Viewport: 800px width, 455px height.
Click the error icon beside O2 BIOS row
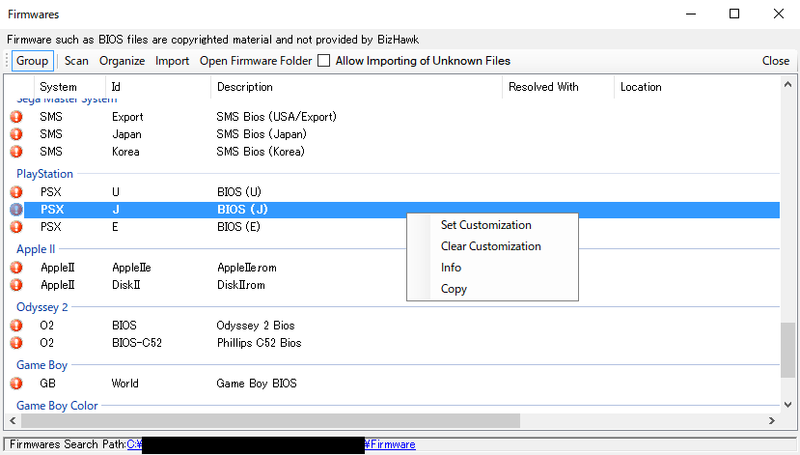click(x=16, y=325)
